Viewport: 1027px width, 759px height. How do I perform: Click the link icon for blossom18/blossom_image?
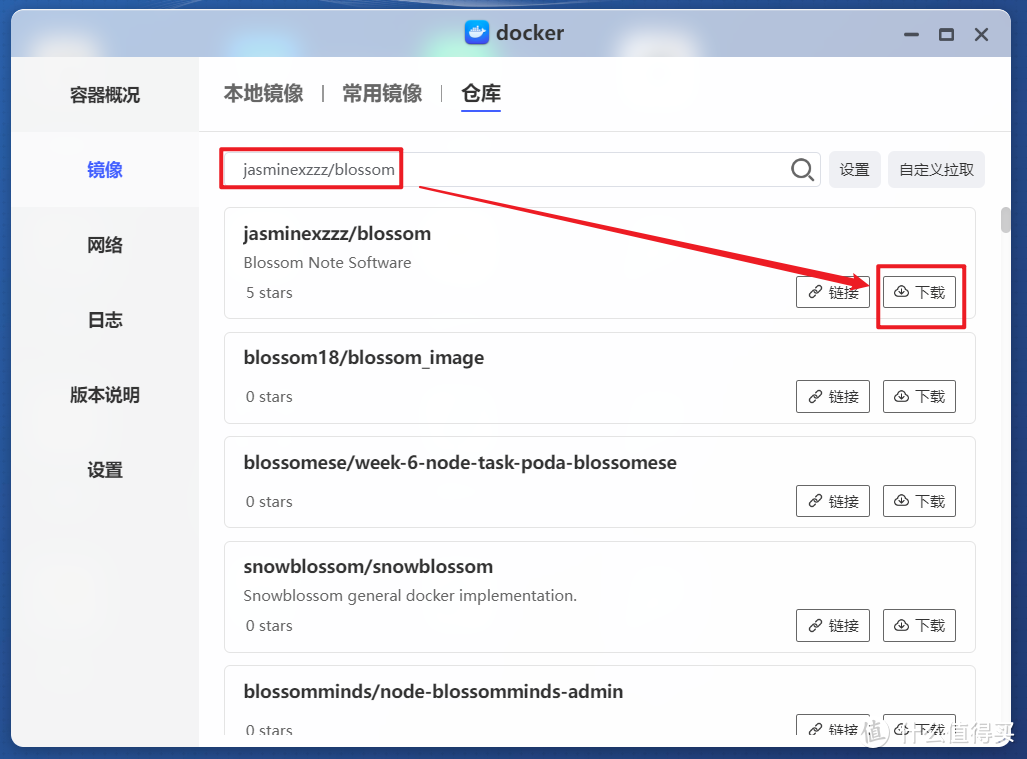[x=832, y=396]
